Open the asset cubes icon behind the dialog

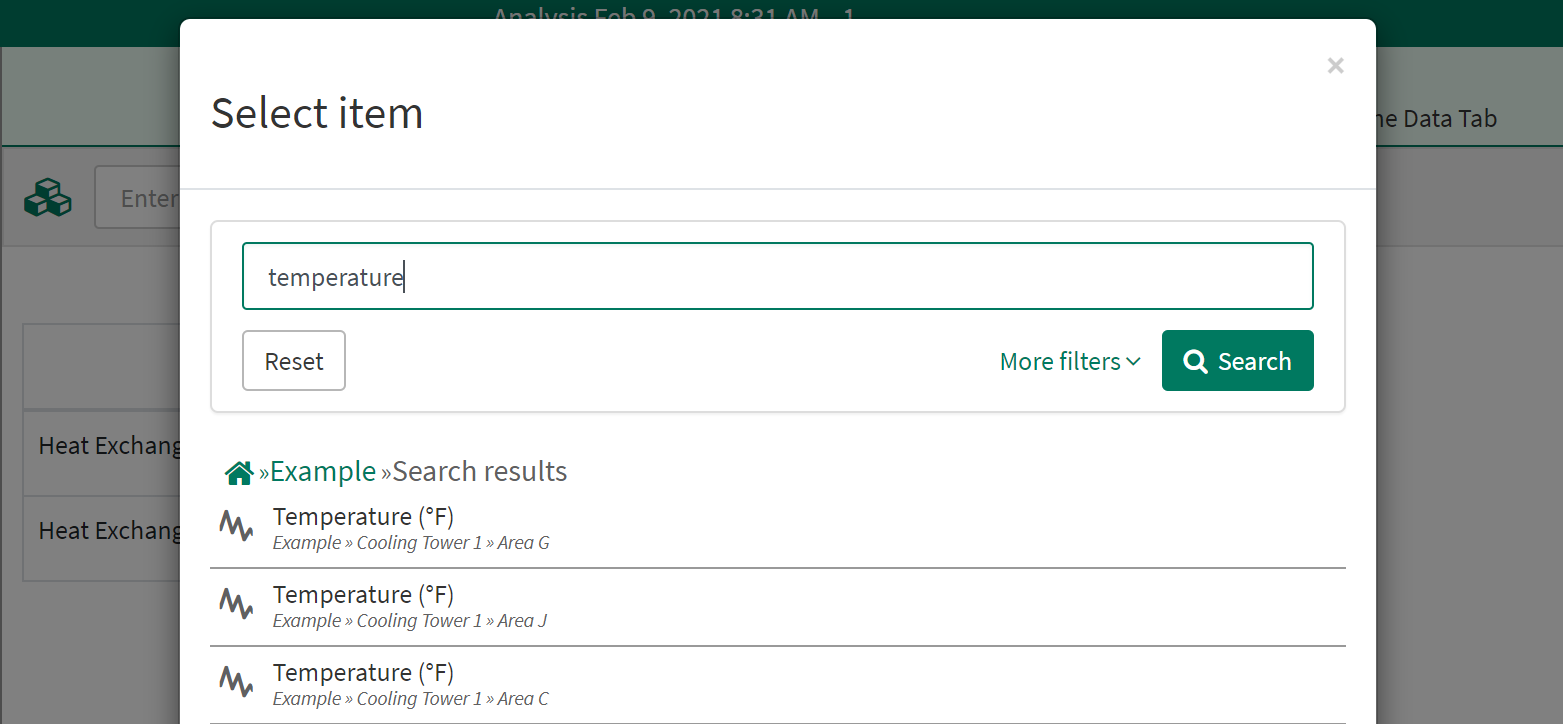48,198
